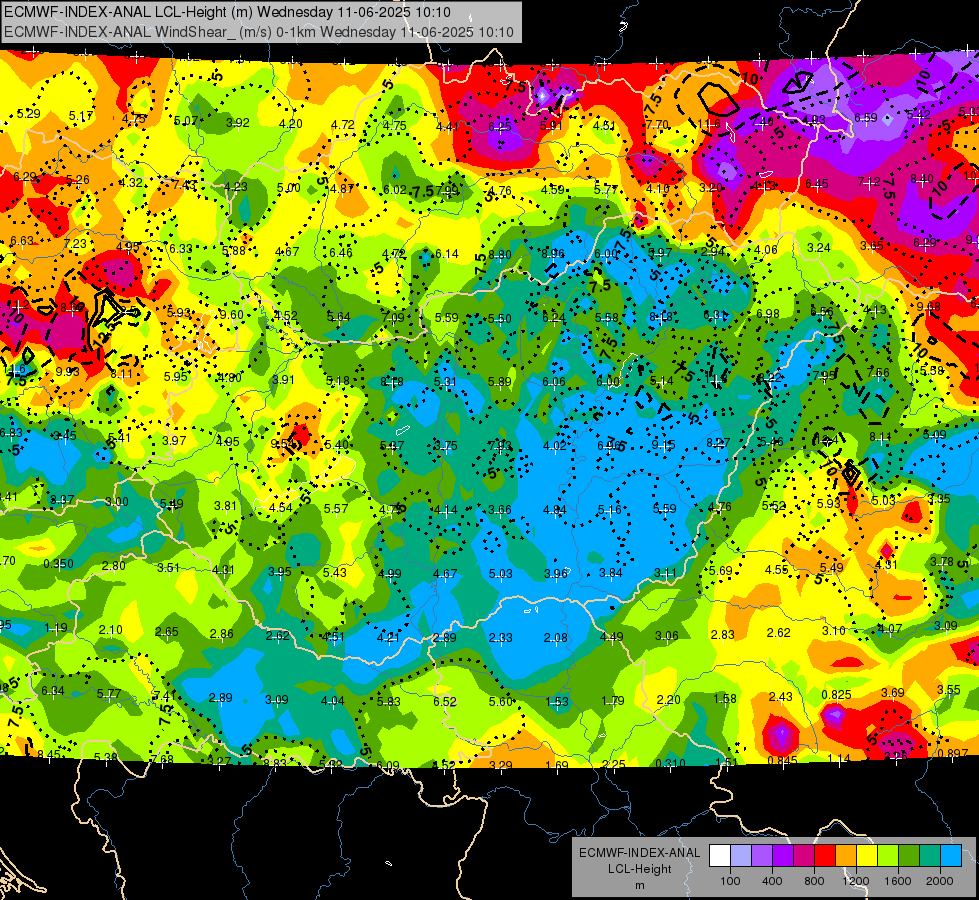Click the wind shear value 4.04
Viewport: 979px width, 900px height.
pos(333,701)
